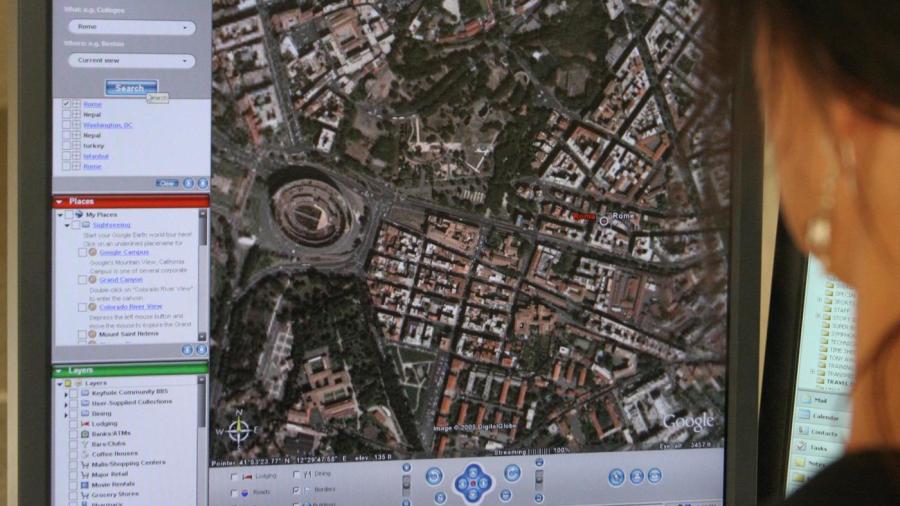Open the 'Rome' search term dropdown
This screenshot has width=900, height=506.
(131, 27)
